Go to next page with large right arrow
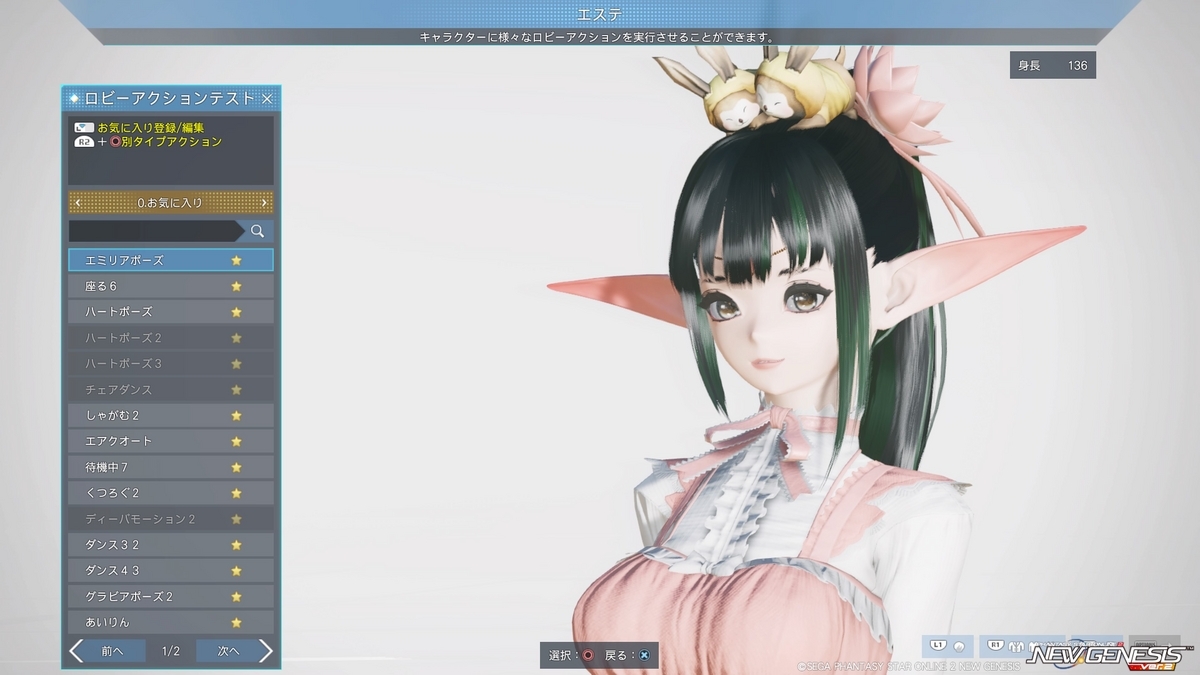This screenshot has height=675, width=1200. click(265, 651)
